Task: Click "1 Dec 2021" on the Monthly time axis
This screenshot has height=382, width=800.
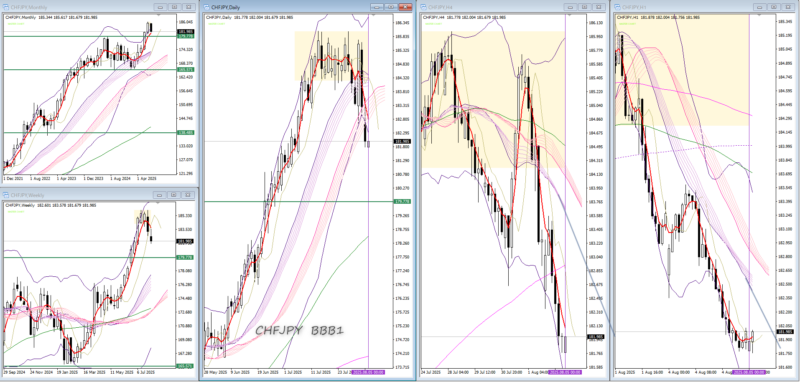Action: (x=12, y=180)
